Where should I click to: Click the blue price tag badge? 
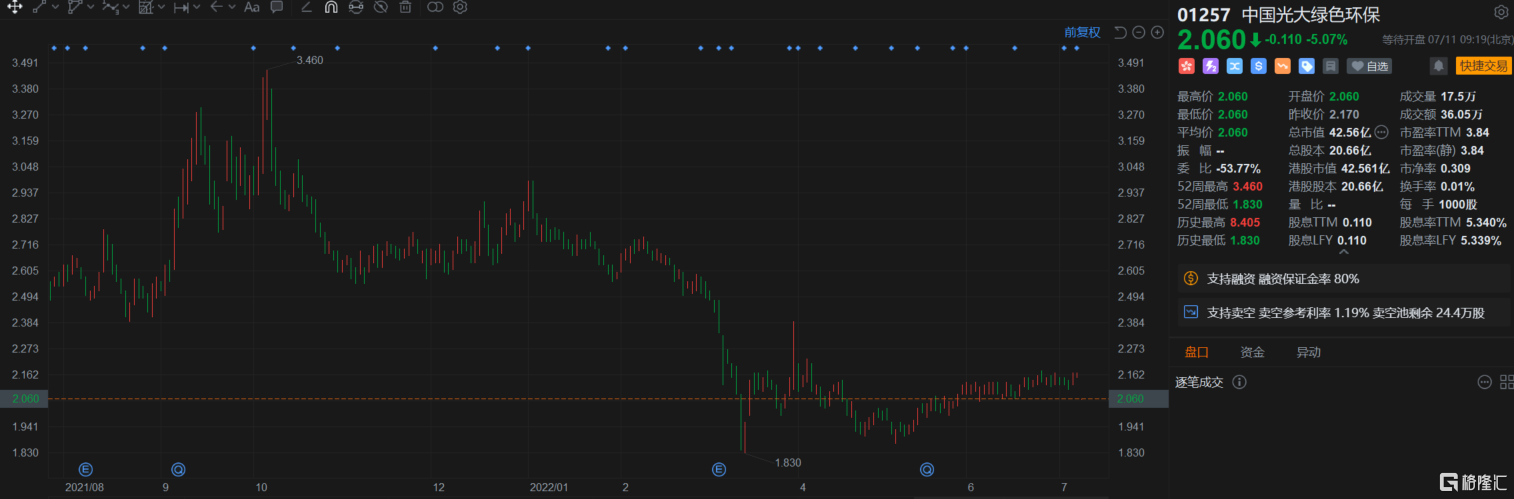coord(1306,66)
